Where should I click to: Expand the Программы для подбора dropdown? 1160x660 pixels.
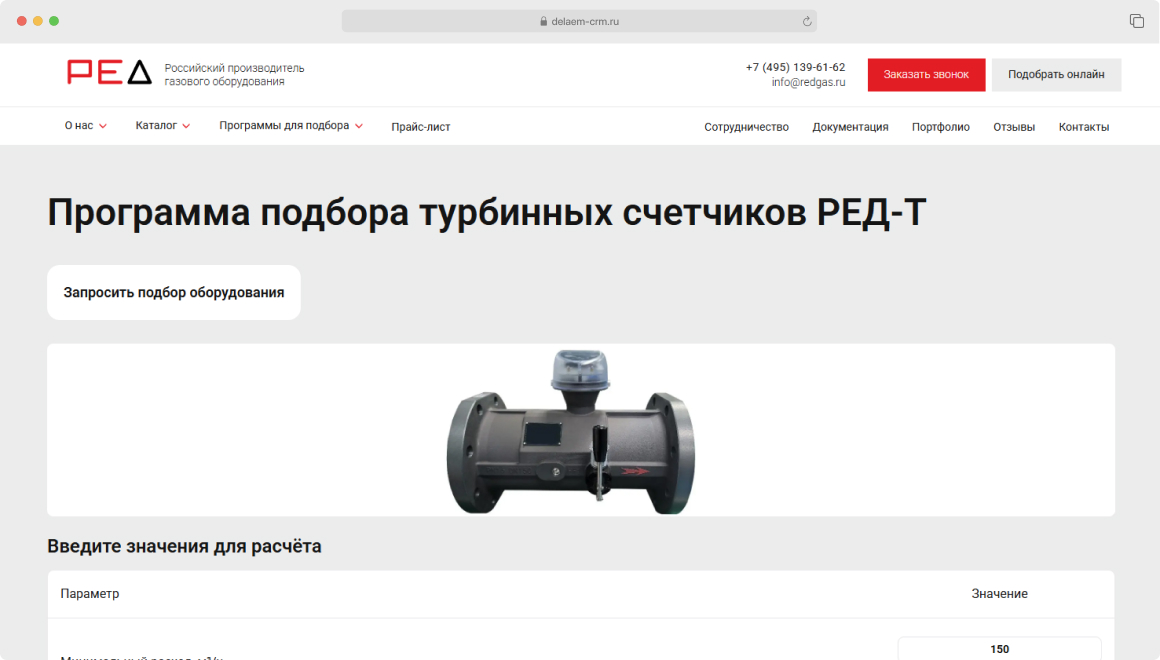(291, 126)
